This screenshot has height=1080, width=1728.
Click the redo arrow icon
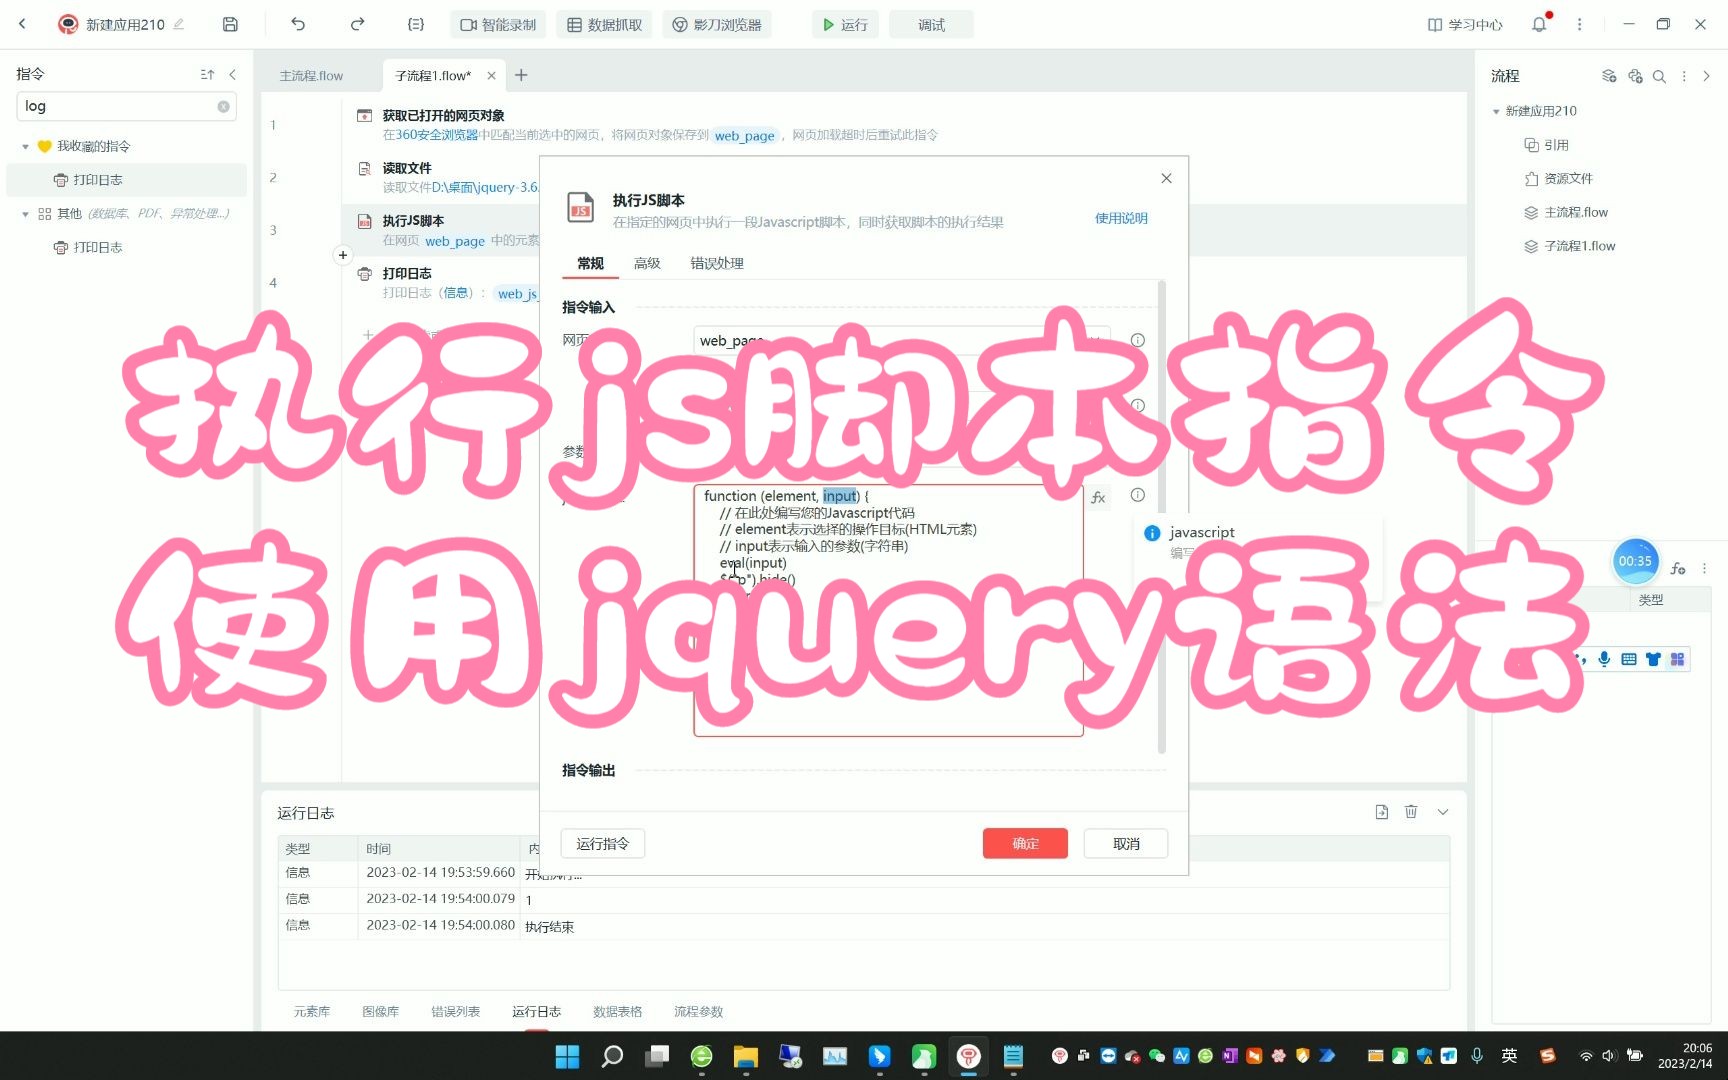[357, 24]
